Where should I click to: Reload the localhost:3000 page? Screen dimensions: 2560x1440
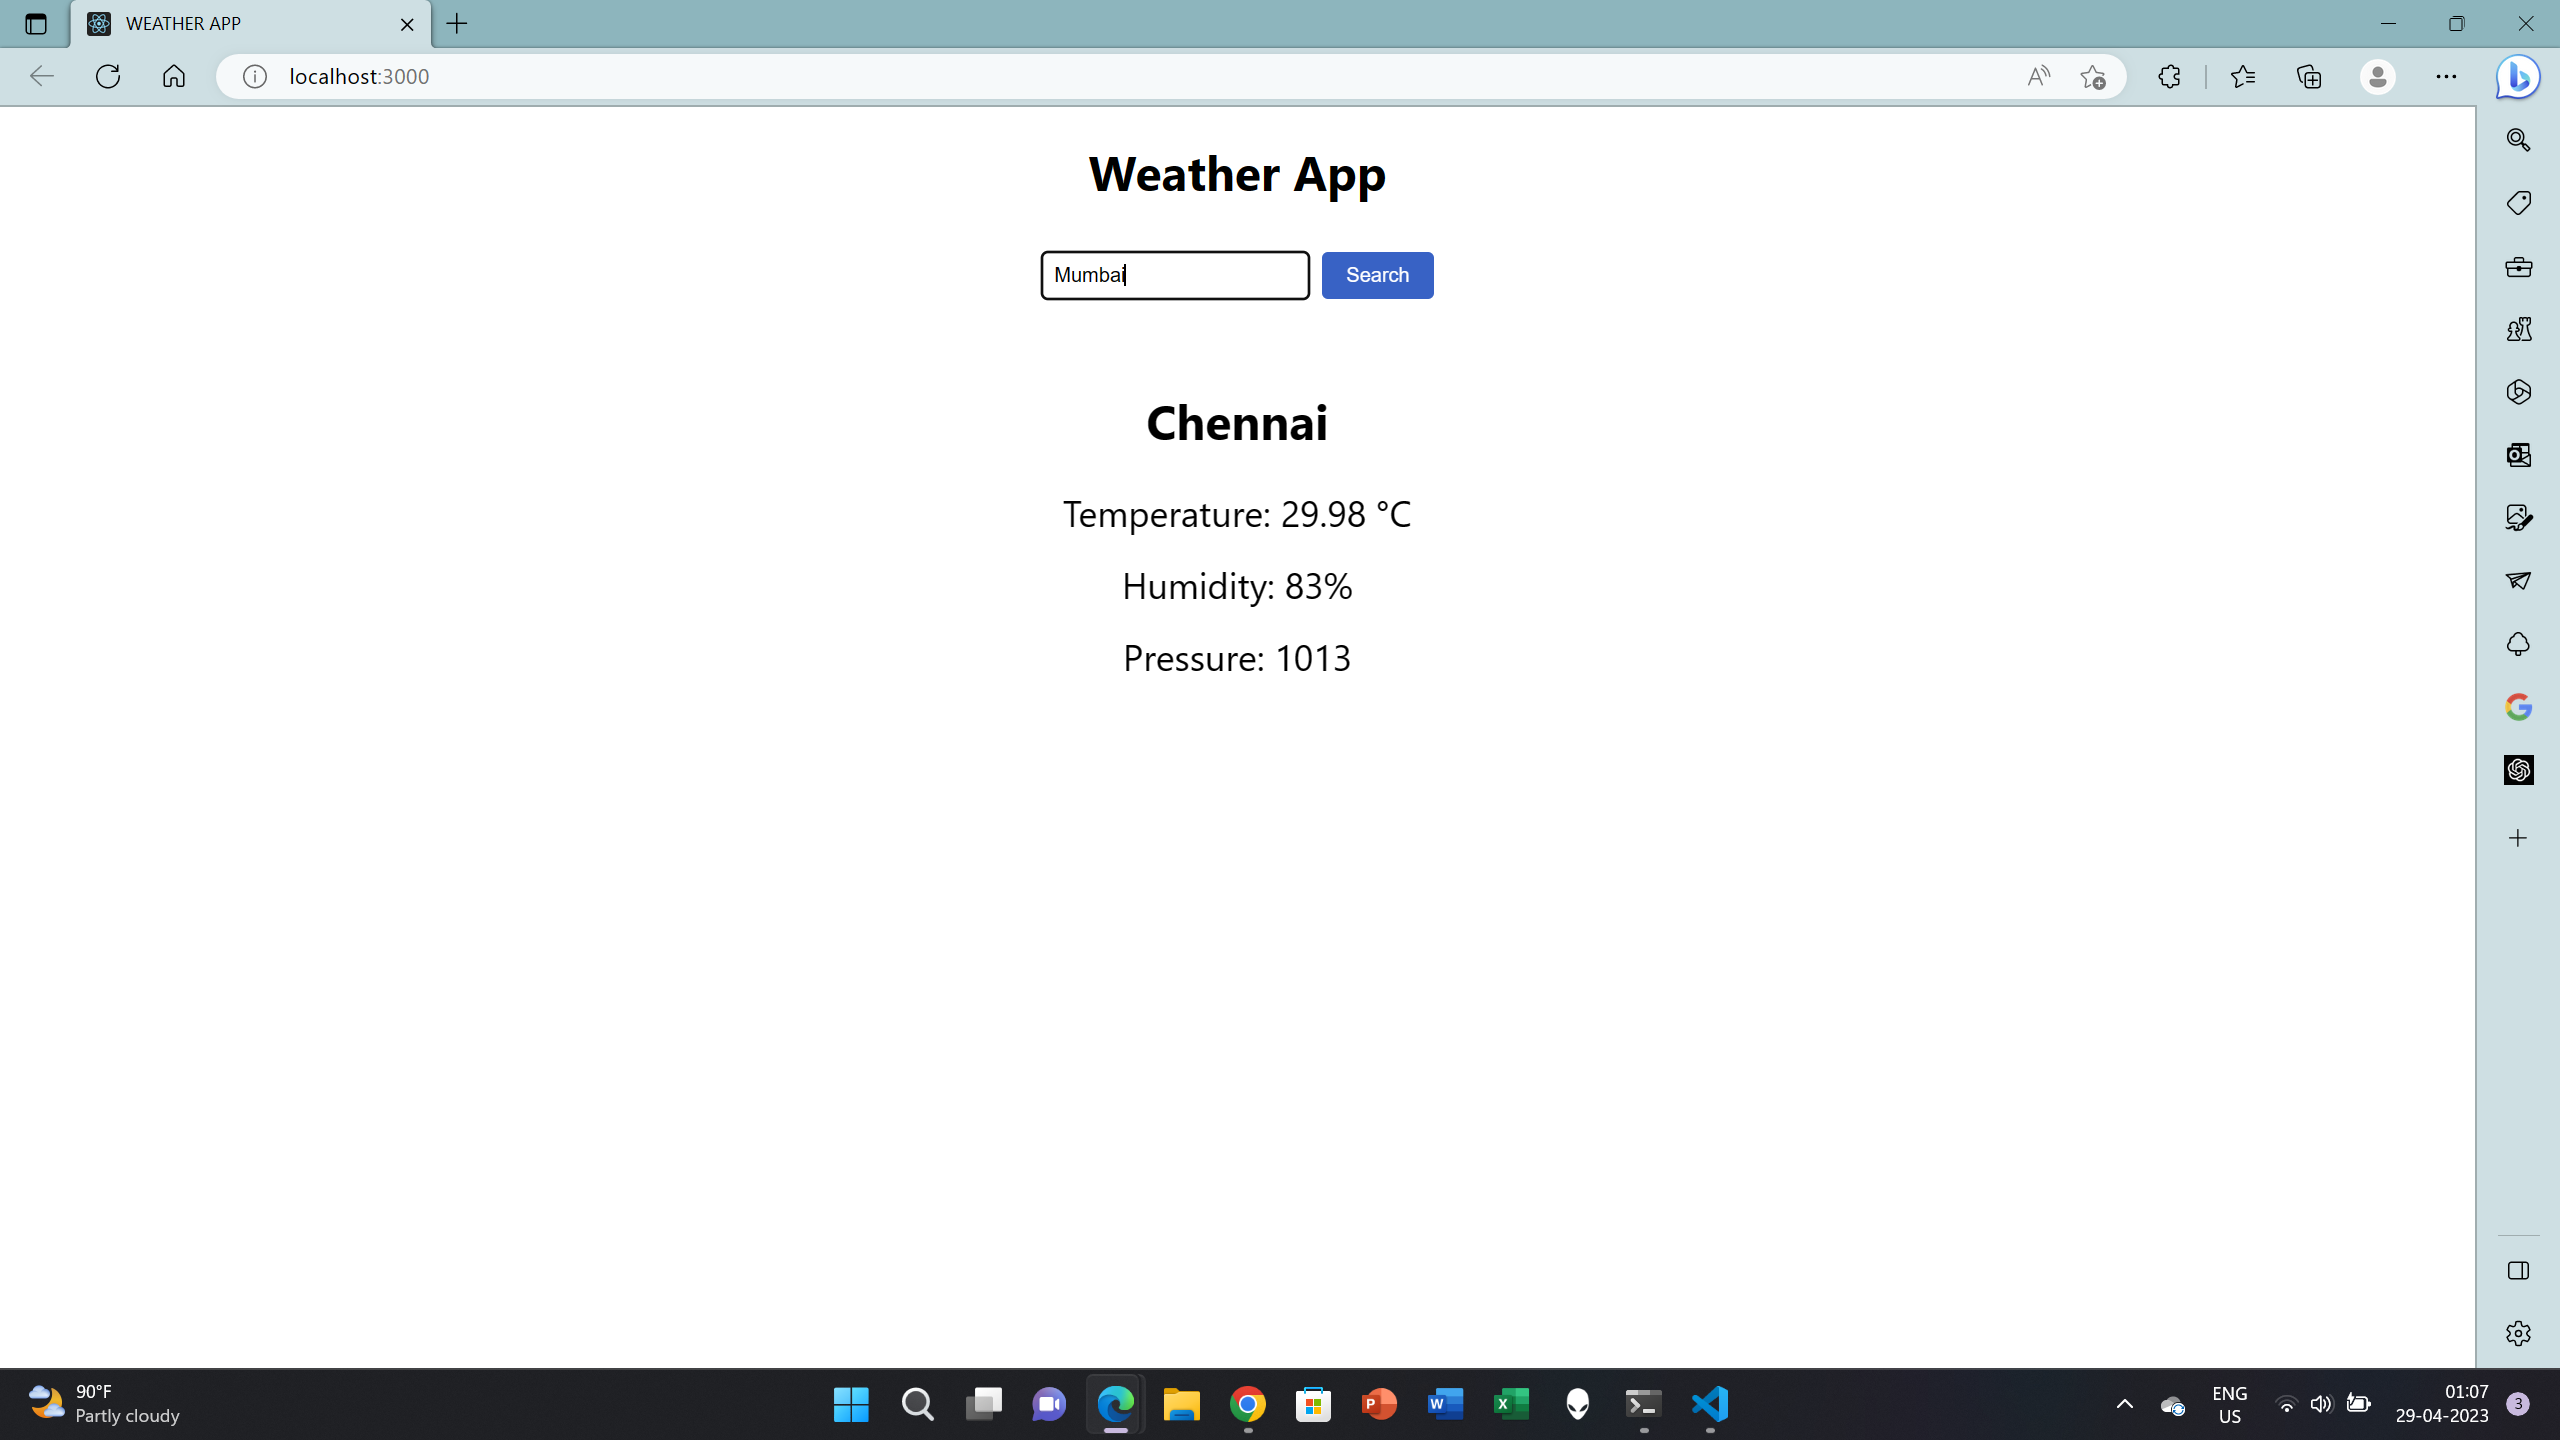pos(107,76)
